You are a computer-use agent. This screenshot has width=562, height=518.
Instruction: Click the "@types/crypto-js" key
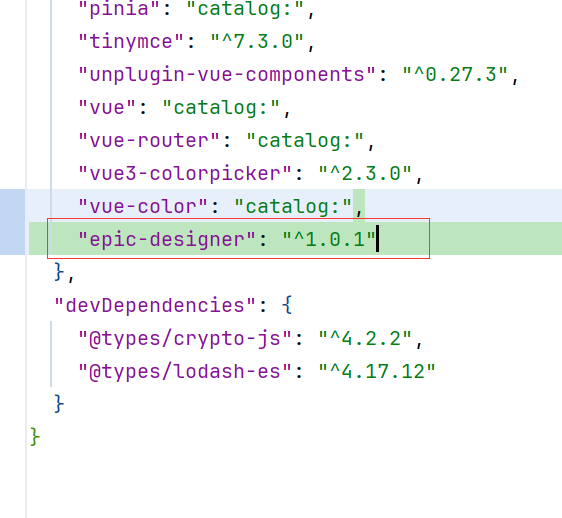[185, 338]
